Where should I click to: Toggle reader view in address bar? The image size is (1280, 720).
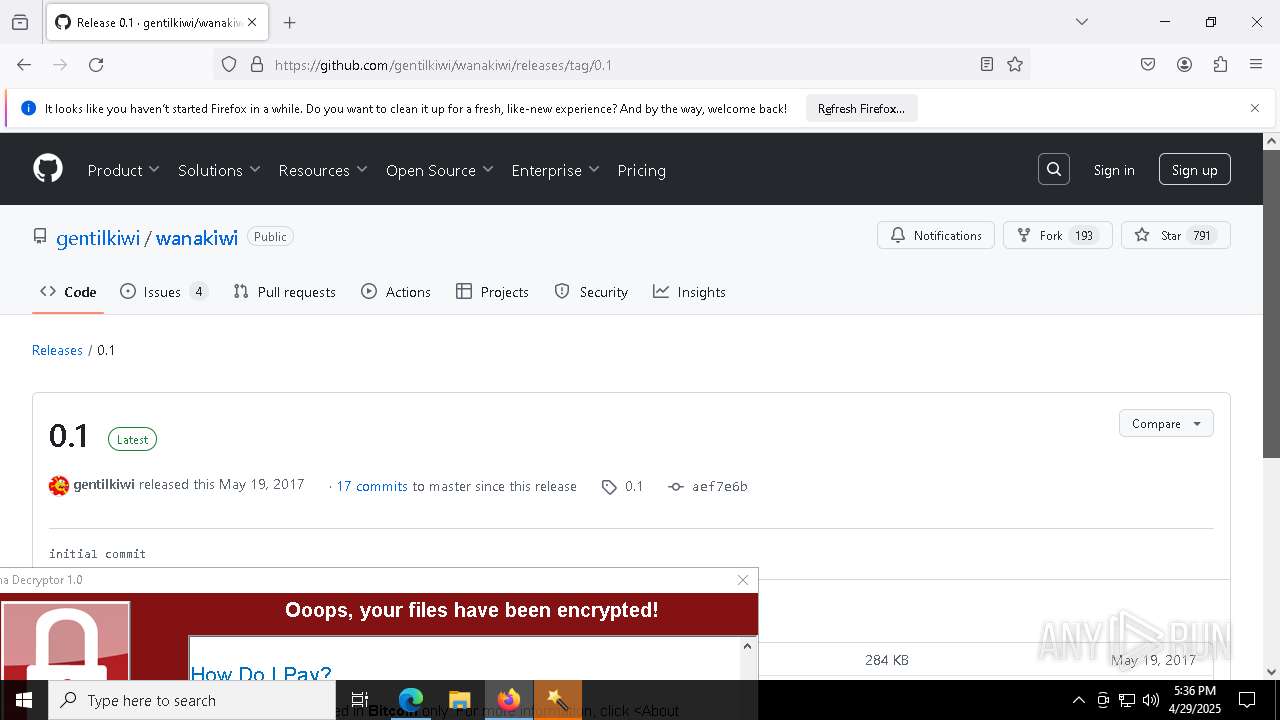point(987,65)
